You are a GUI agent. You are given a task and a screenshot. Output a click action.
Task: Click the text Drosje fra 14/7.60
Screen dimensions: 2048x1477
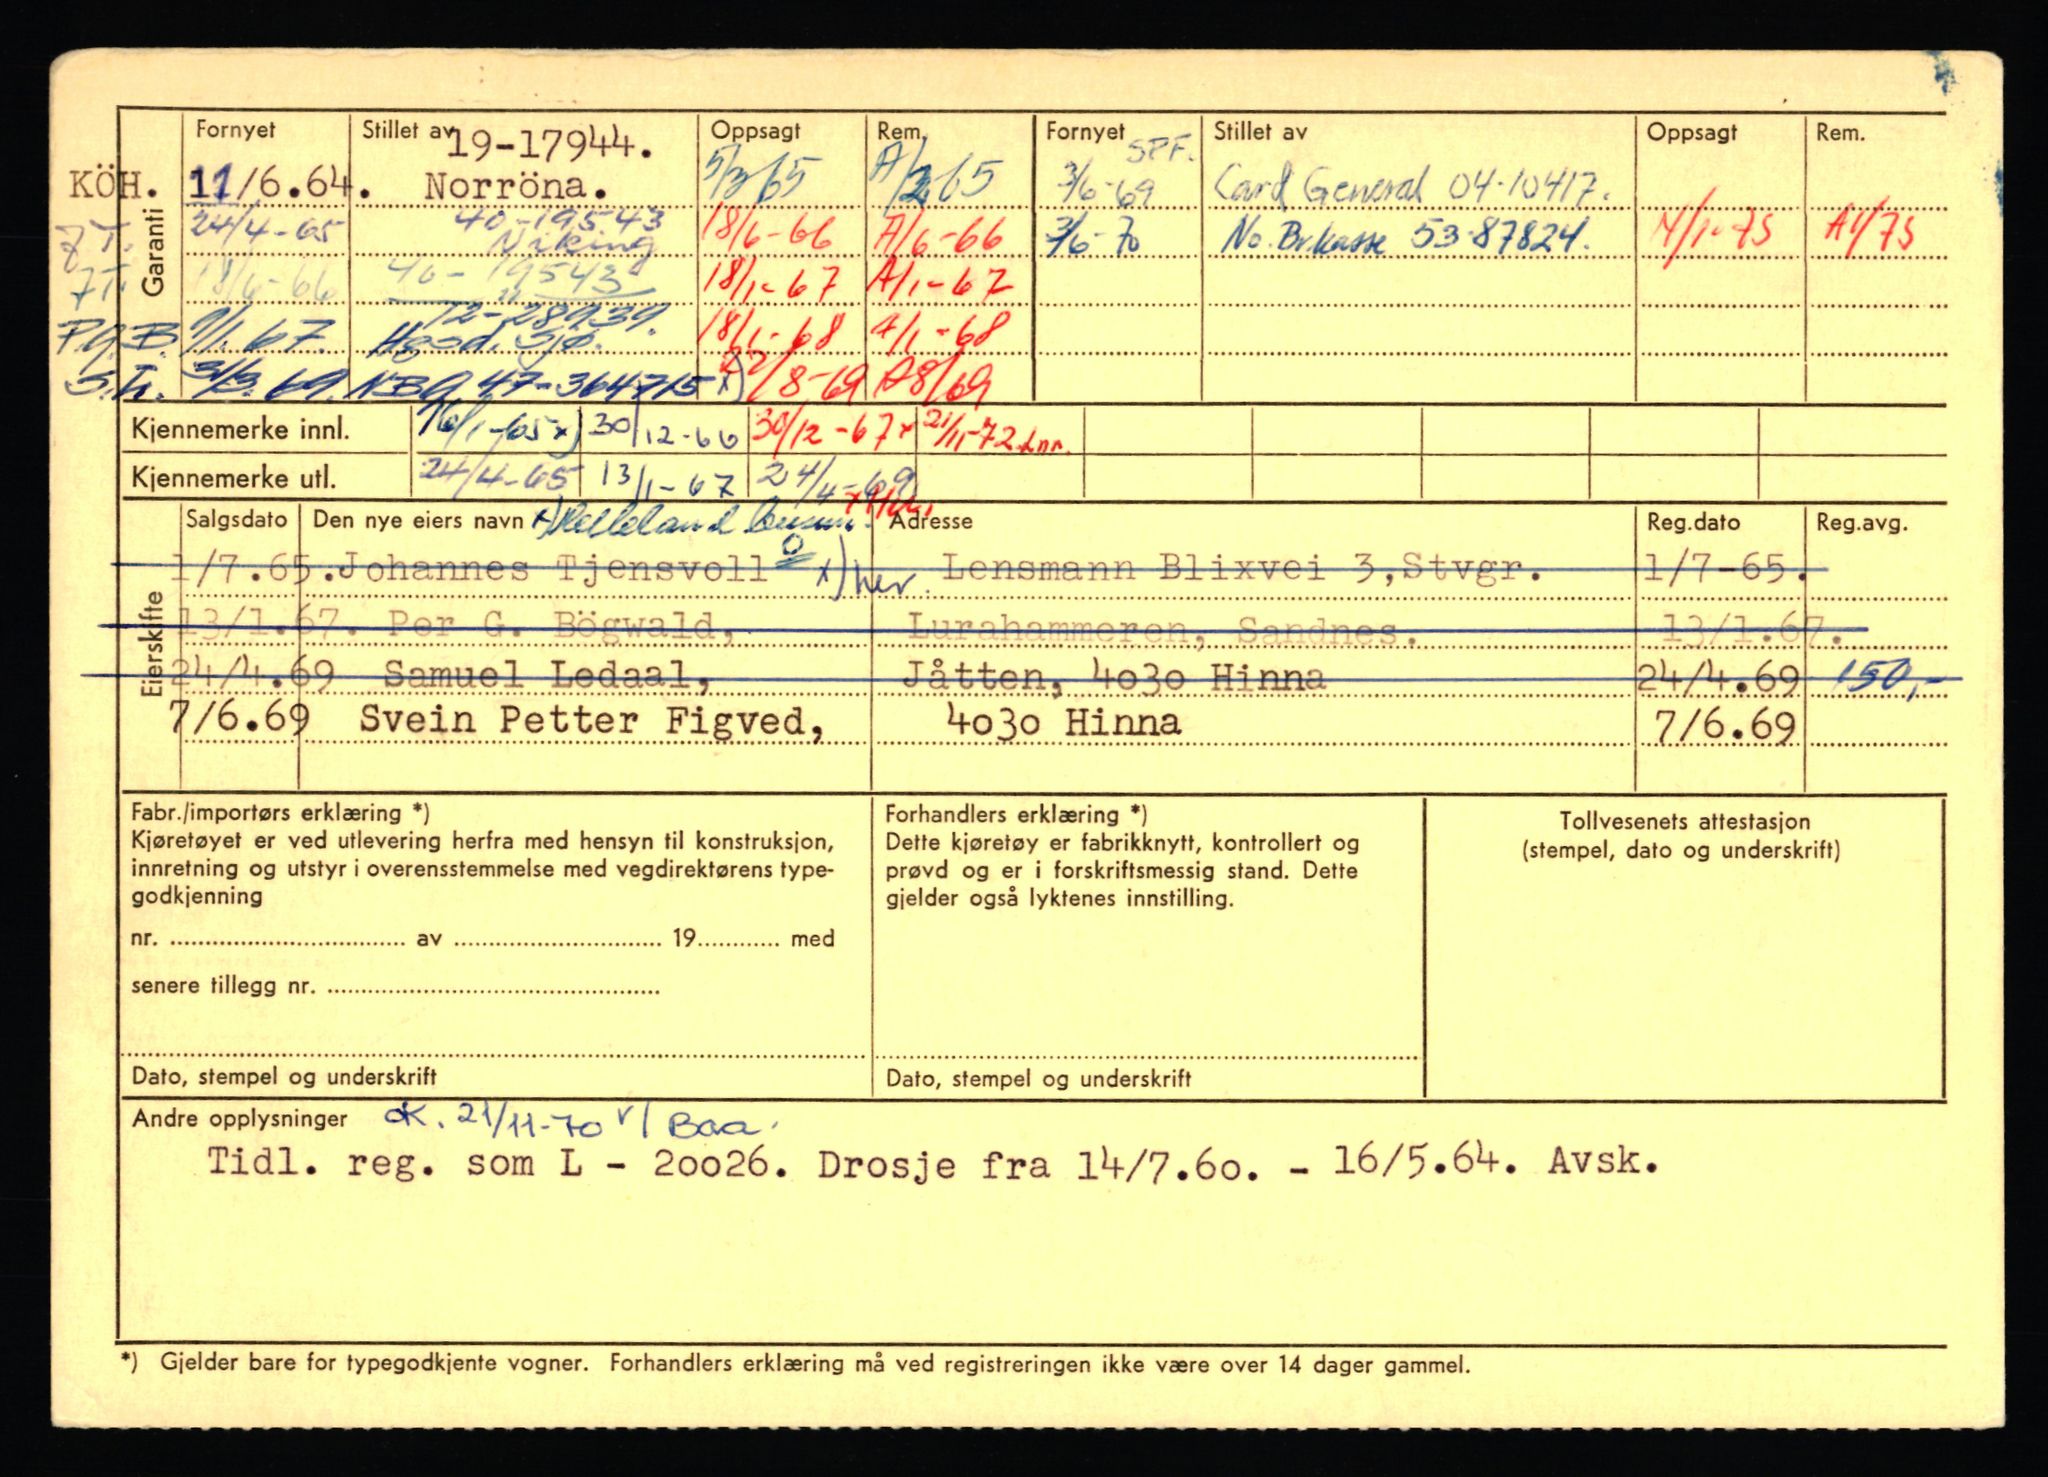pyautogui.click(x=1037, y=1165)
